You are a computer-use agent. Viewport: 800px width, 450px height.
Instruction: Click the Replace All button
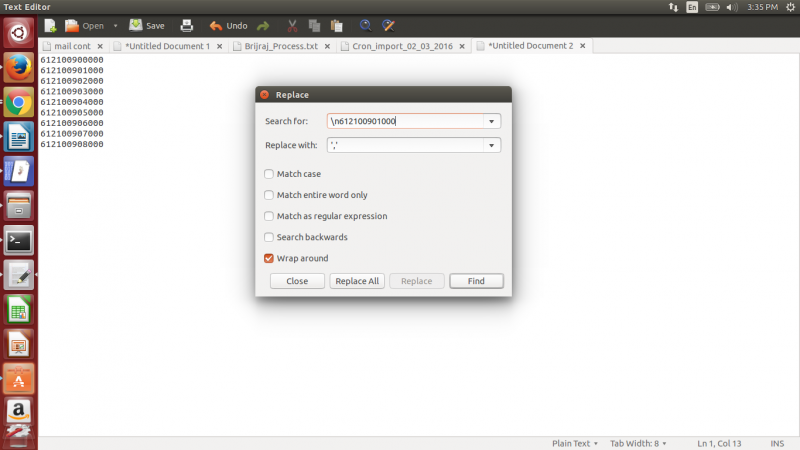click(x=357, y=281)
